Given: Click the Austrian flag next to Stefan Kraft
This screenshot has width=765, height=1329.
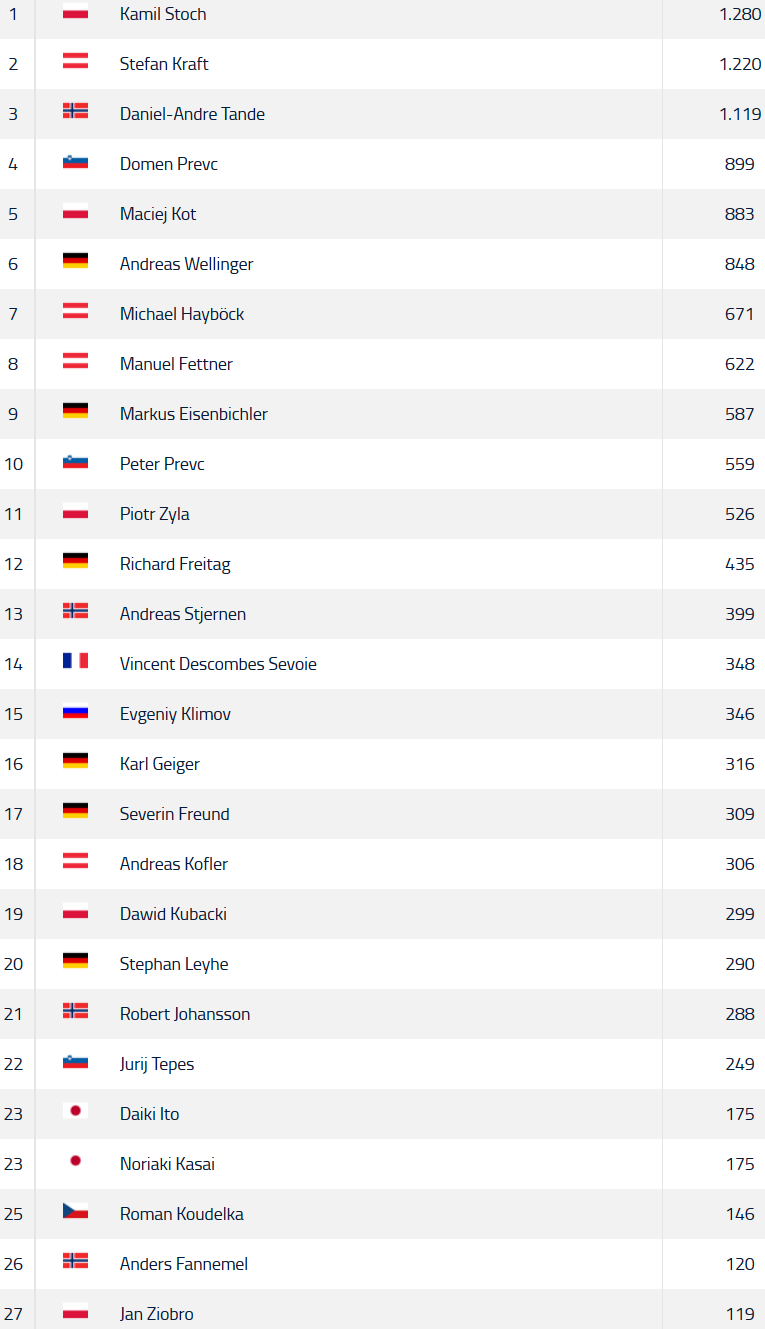Looking at the screenshot, I should (75, 61).
